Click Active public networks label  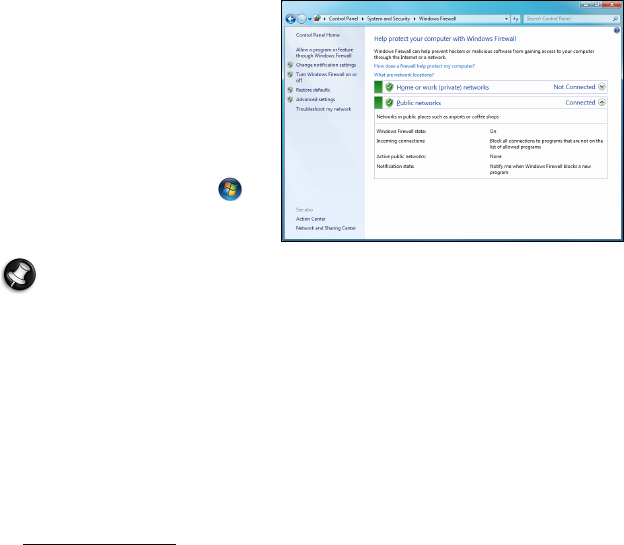click(401, 156)
